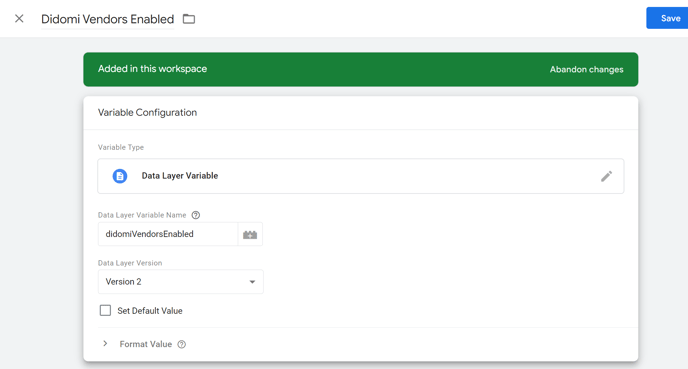The image size is (688, 369).
Task: Select the Data Layer Variable type row
Action: point(361,176)
